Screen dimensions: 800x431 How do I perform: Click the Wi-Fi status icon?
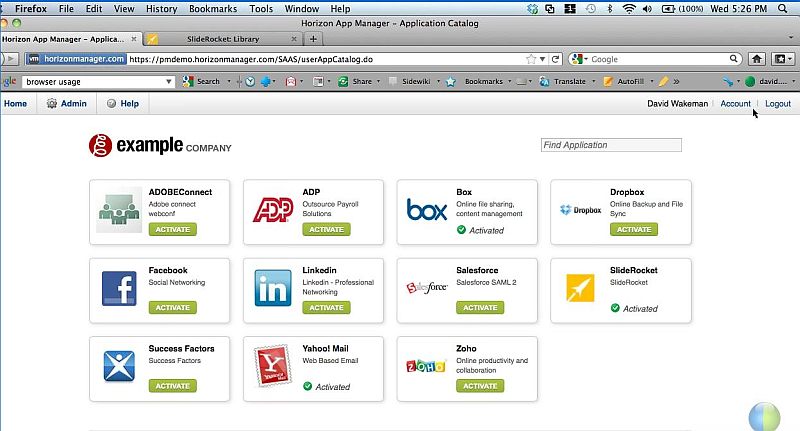pos(629,9)
